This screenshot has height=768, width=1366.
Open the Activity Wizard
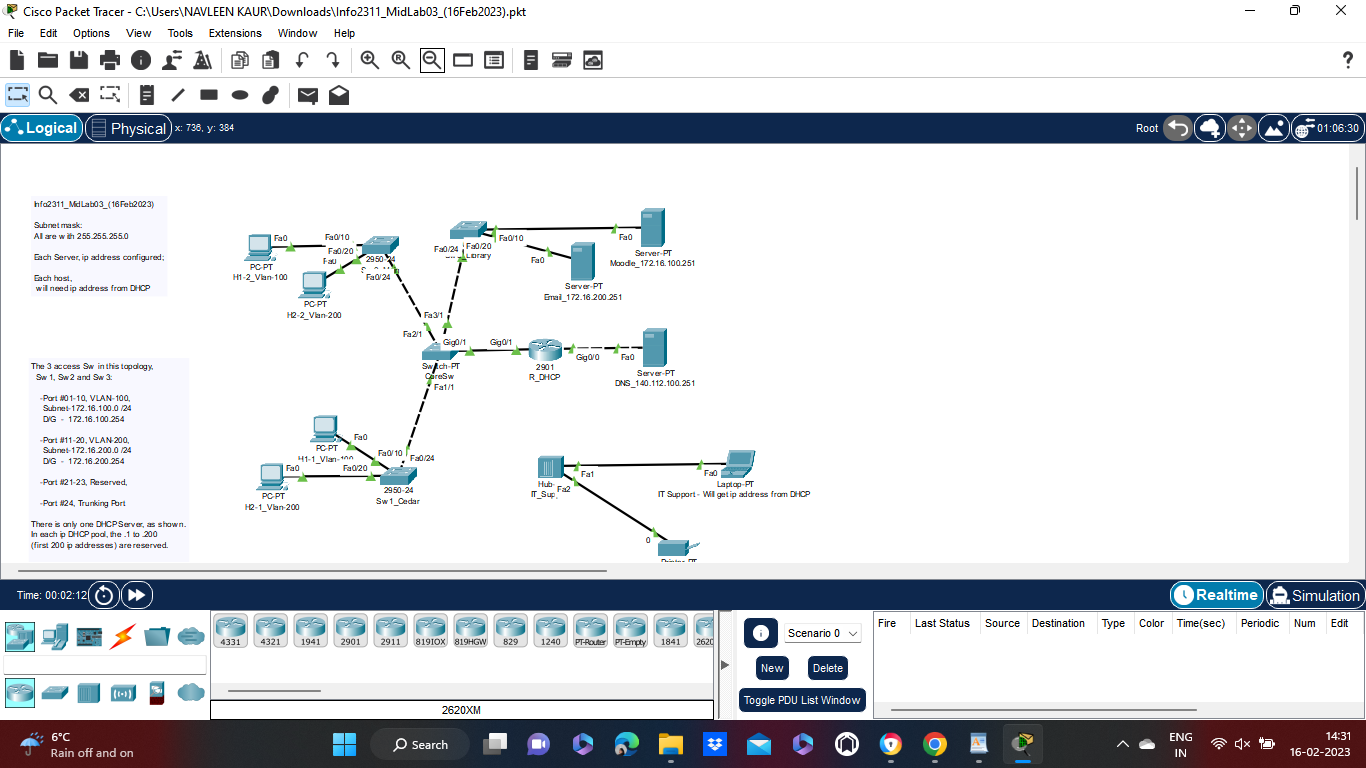pos(200,60)
